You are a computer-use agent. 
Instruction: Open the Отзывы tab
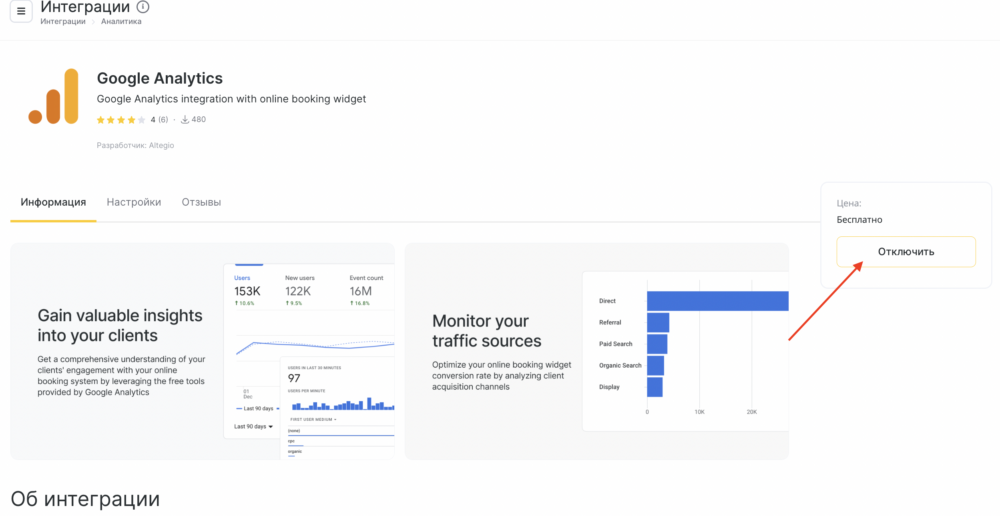click(x=201, y=202)
